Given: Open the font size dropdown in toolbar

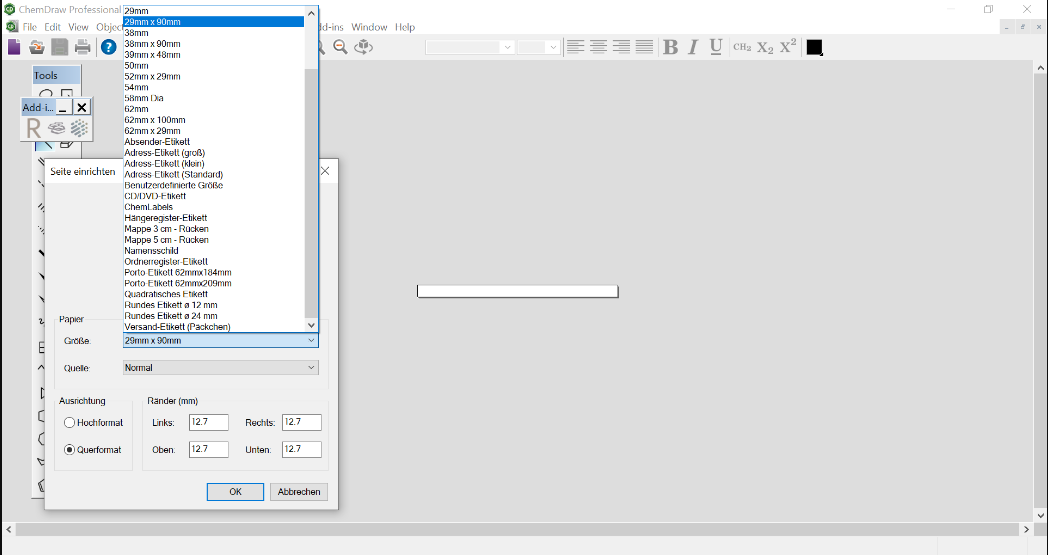Looking at the screenshot, I should point(553,47).
